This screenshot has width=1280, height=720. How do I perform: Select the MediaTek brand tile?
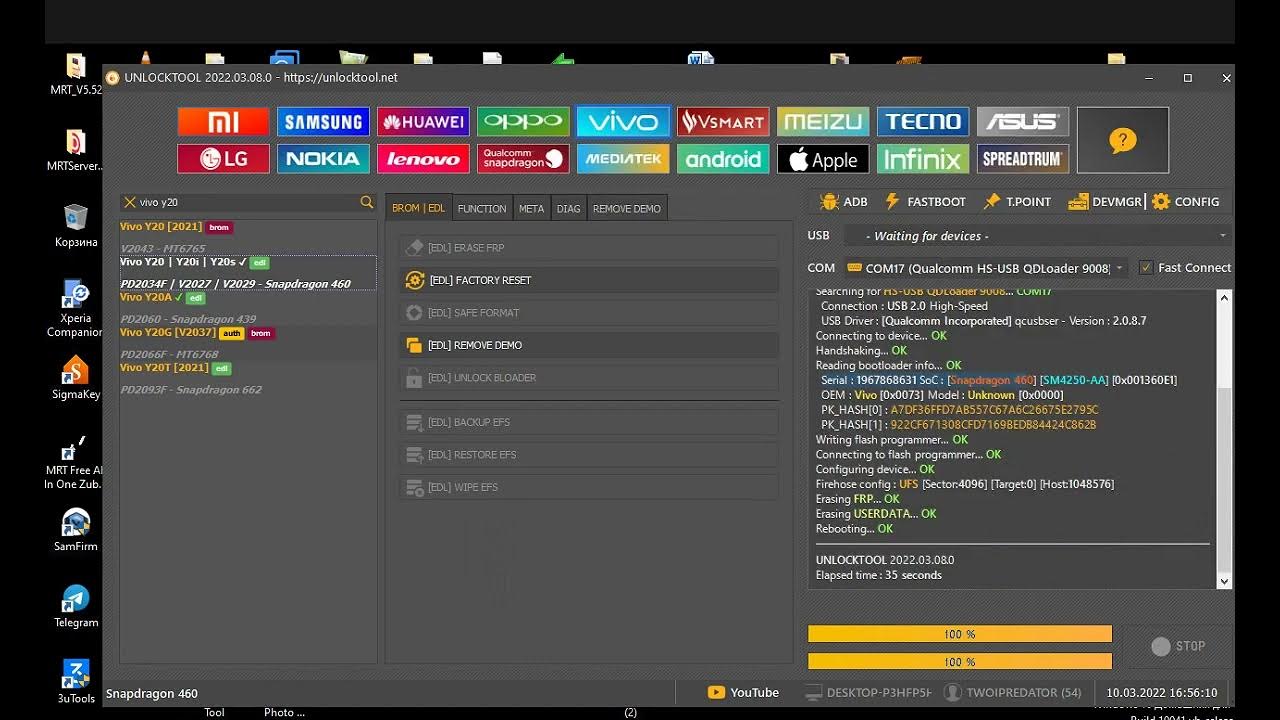[623, 159]
